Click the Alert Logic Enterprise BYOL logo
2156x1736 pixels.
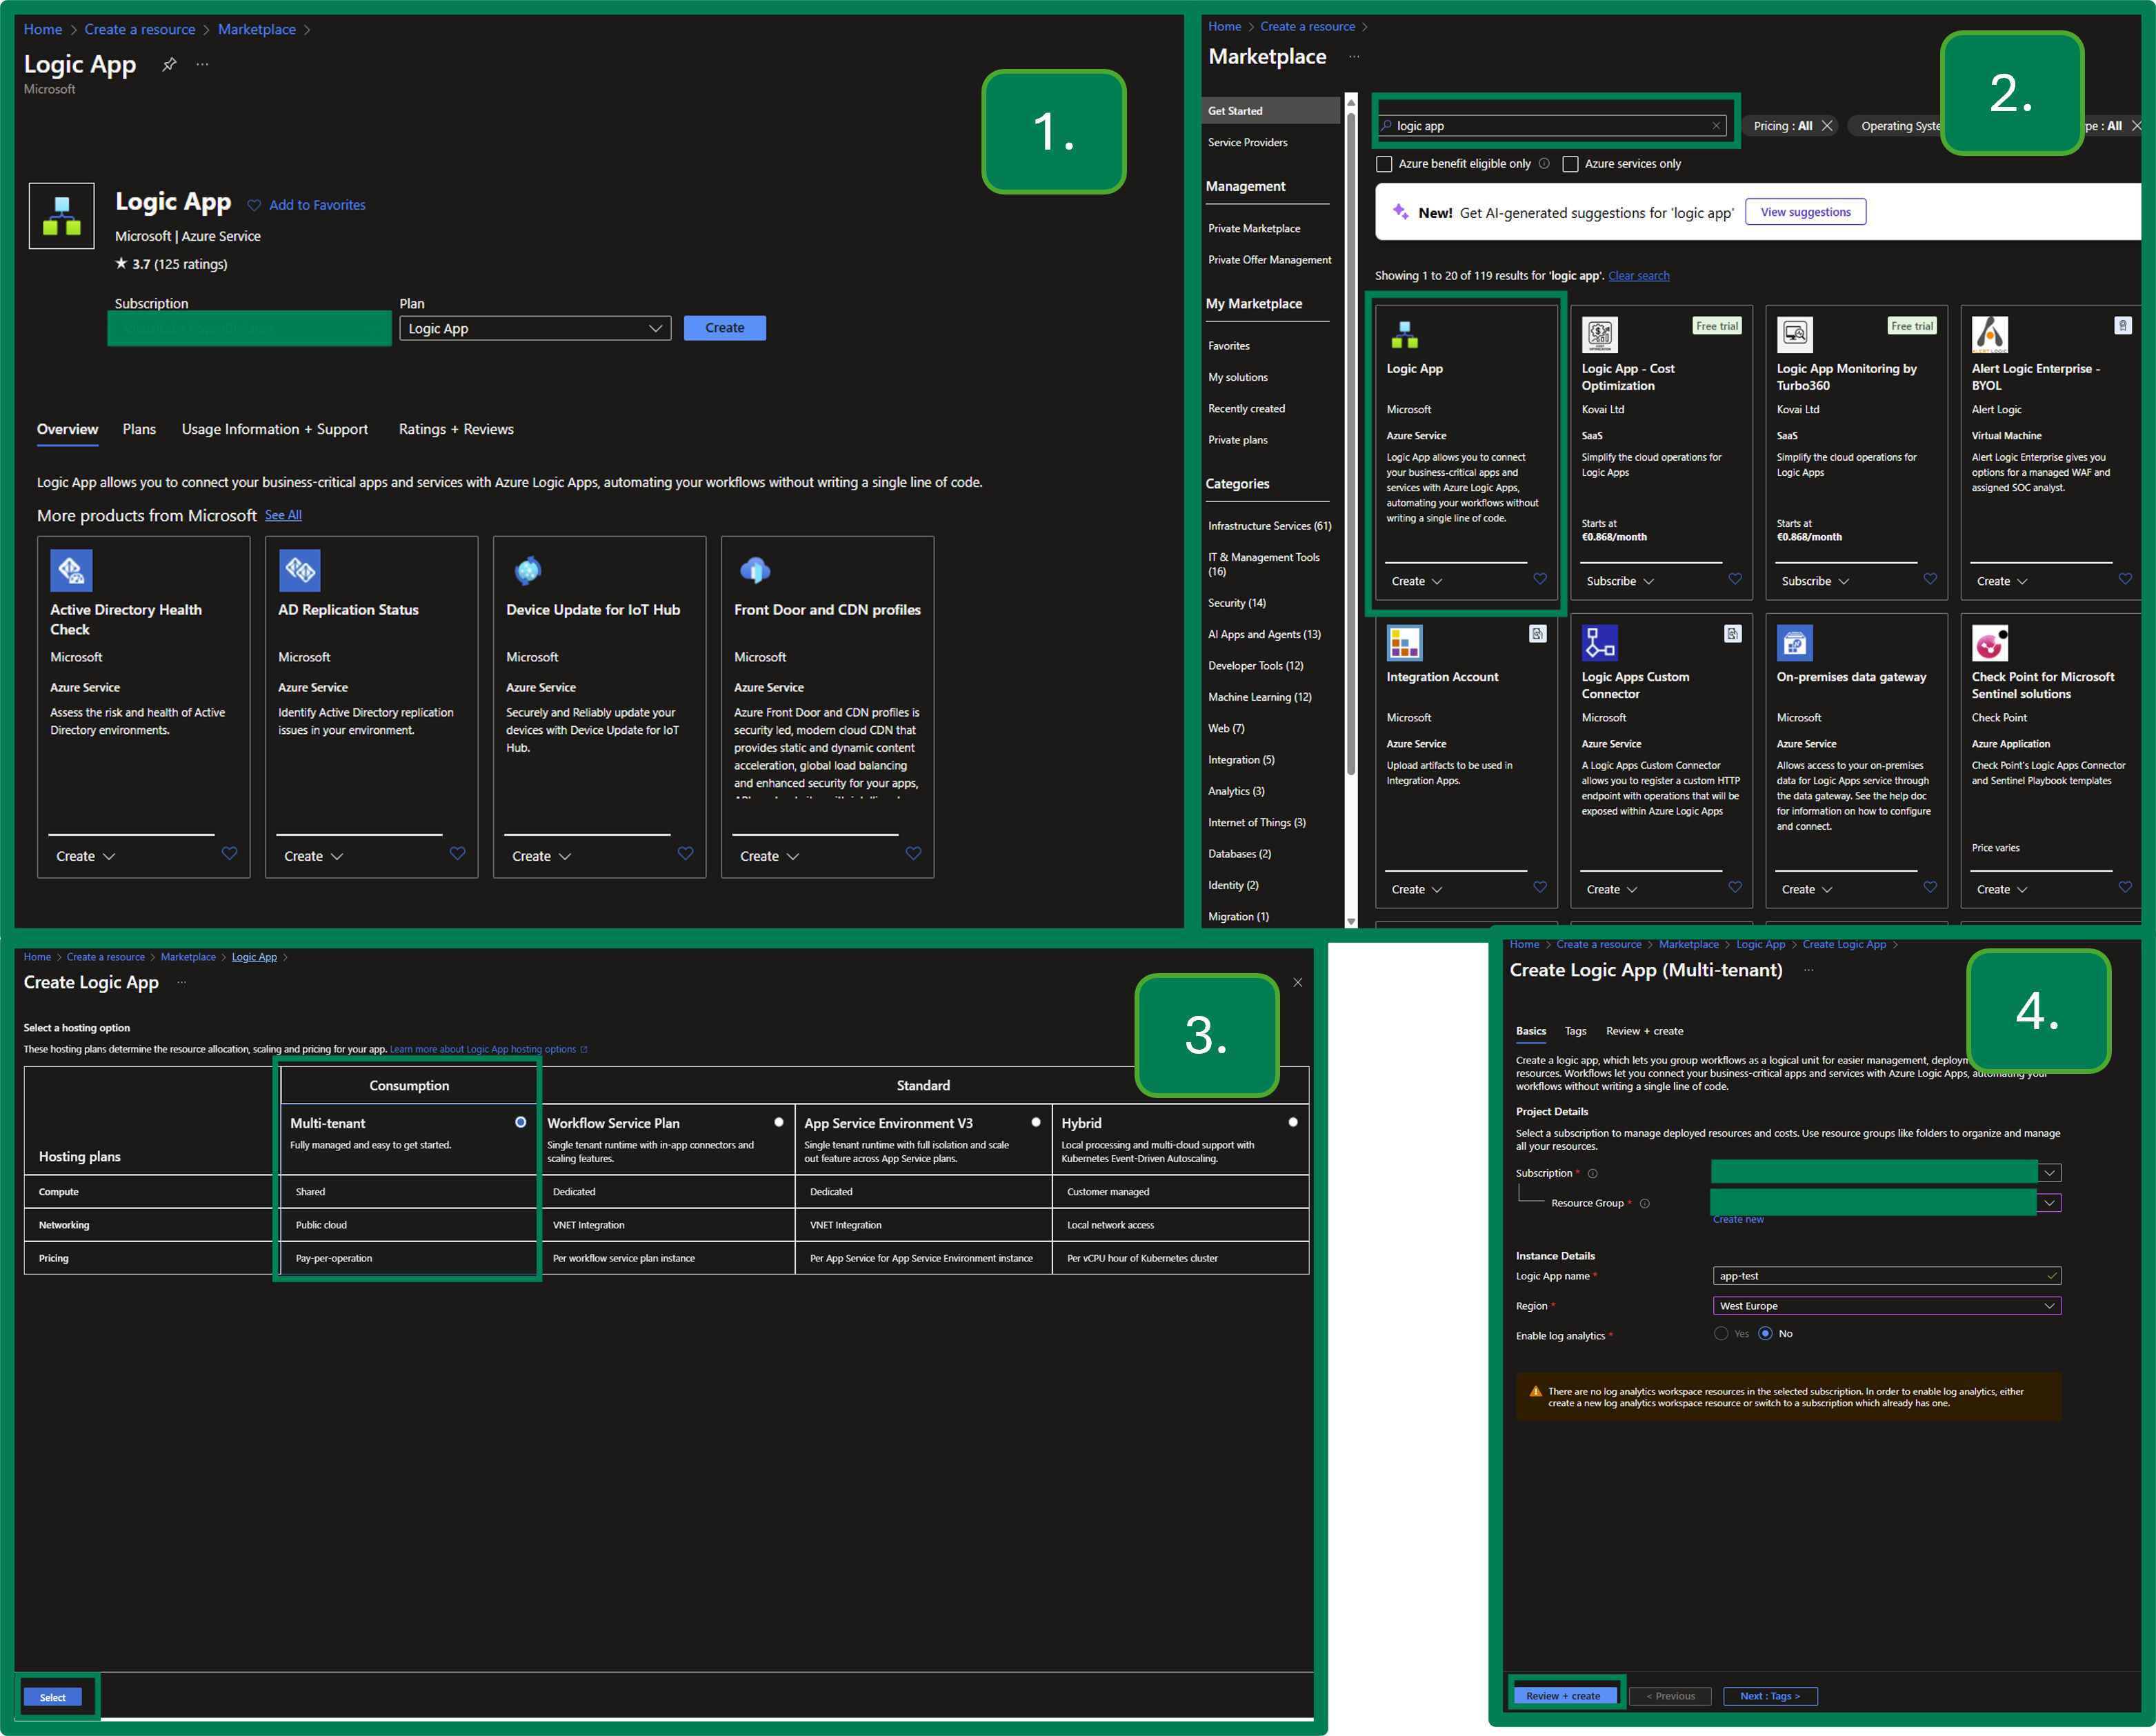pos(1989,334)
